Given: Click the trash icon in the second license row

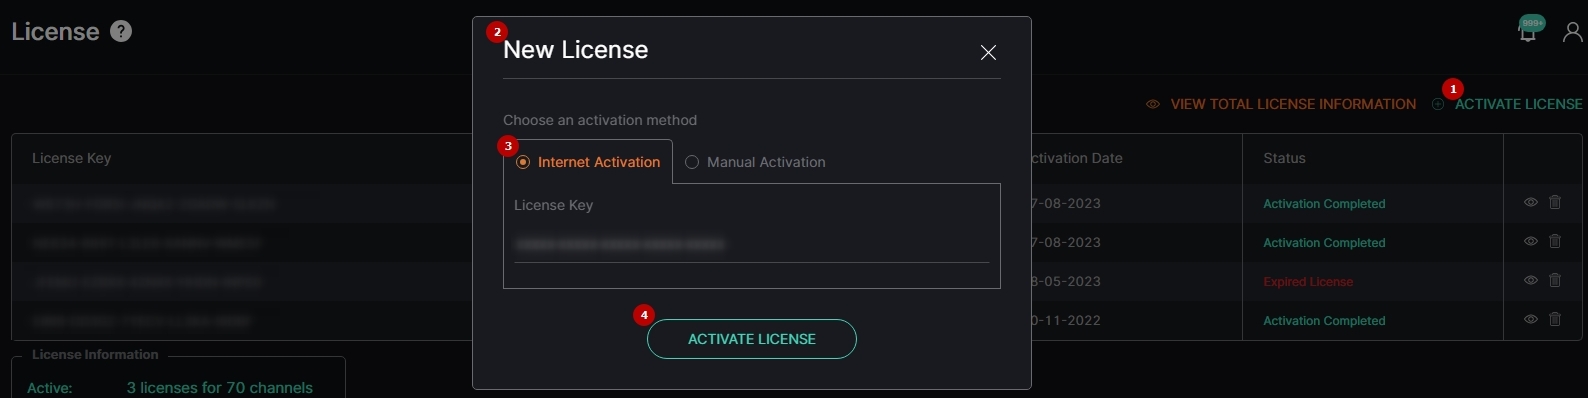Looking at the screenshot, I should [1555, 241].
